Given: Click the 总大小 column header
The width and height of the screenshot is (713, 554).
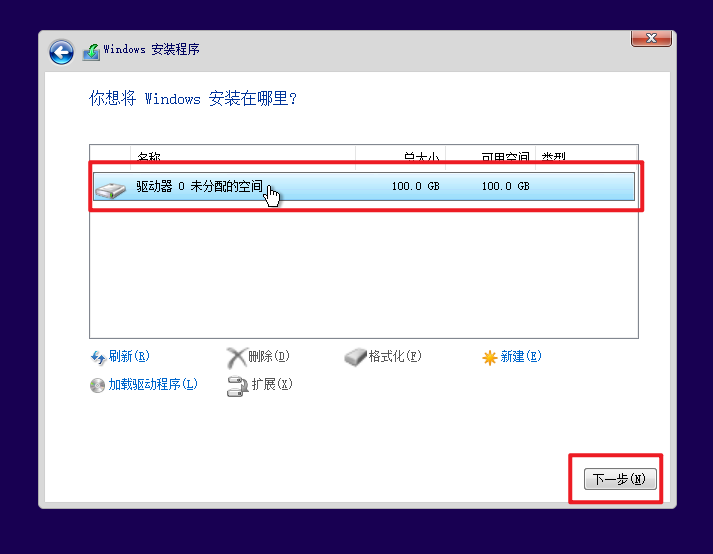Looking at the screenshot, I should pos(421,157).
